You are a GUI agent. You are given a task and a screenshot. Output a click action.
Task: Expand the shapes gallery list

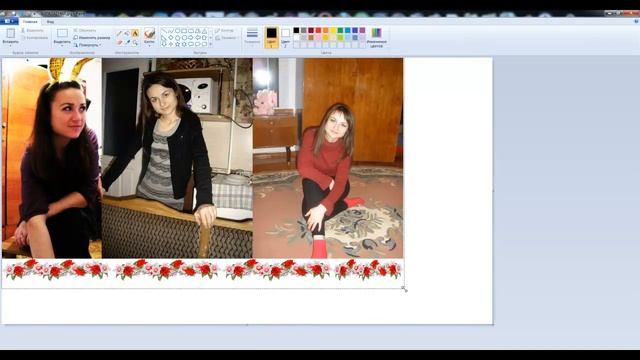[x=211, y=44]
